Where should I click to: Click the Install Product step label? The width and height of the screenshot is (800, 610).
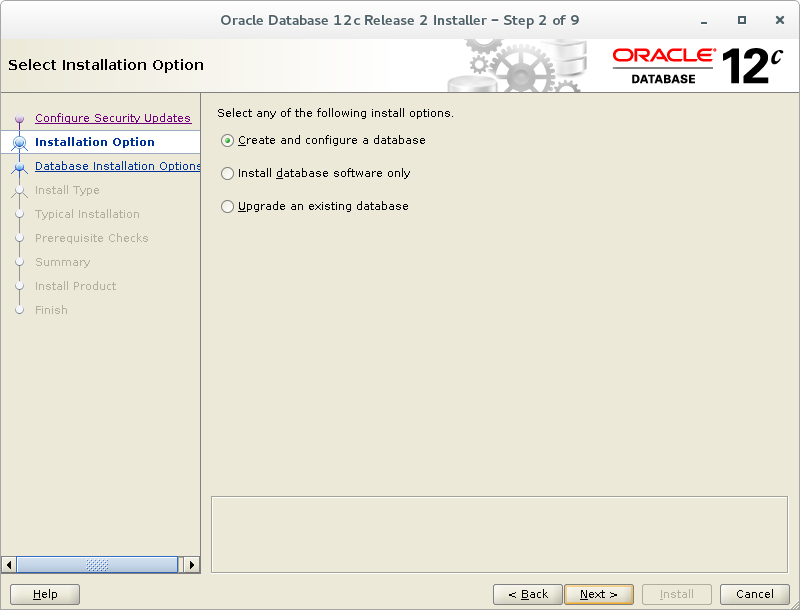tap(76, 286)
